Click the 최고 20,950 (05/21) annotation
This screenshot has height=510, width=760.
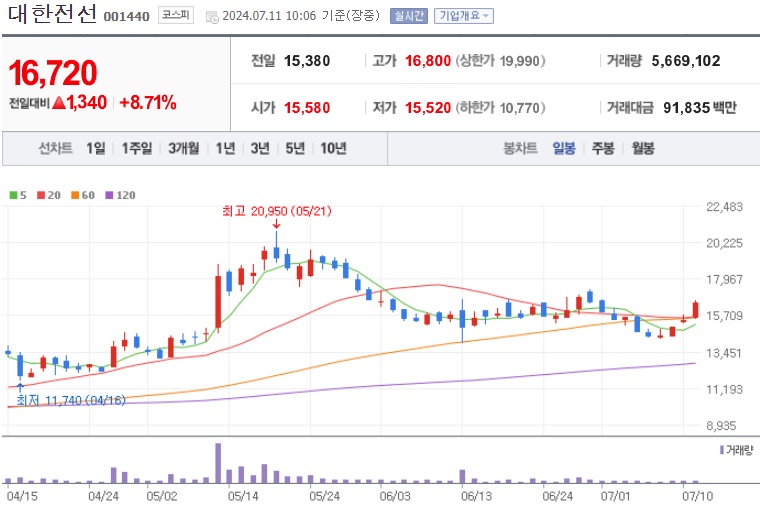pyautogui.click(x=277, y=211)
